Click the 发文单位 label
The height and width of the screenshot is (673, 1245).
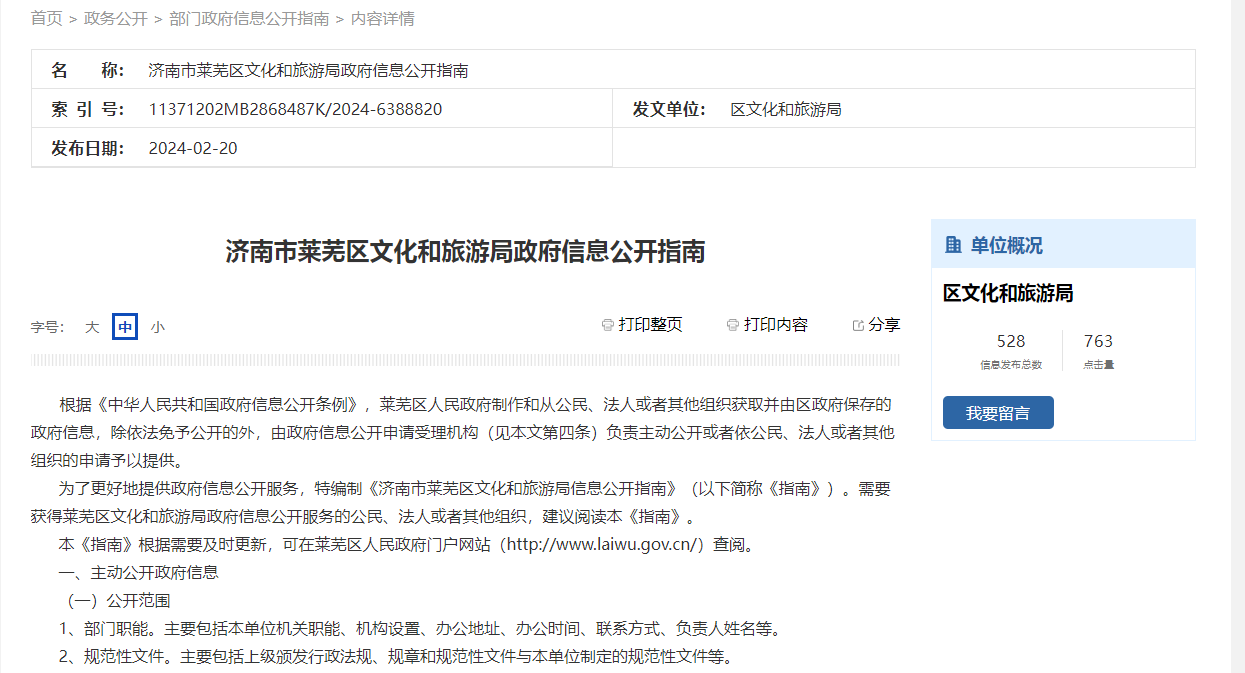tap(669, 109)
